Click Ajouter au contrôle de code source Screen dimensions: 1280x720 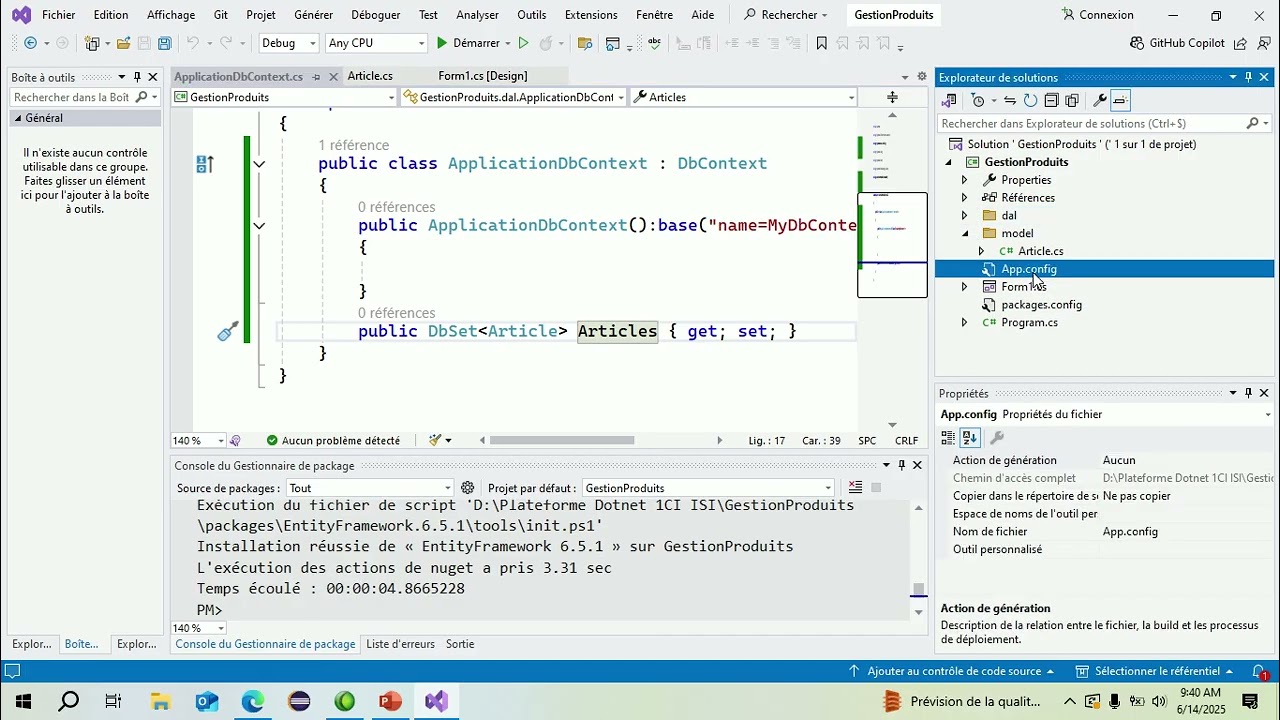[x=951, y=671]
